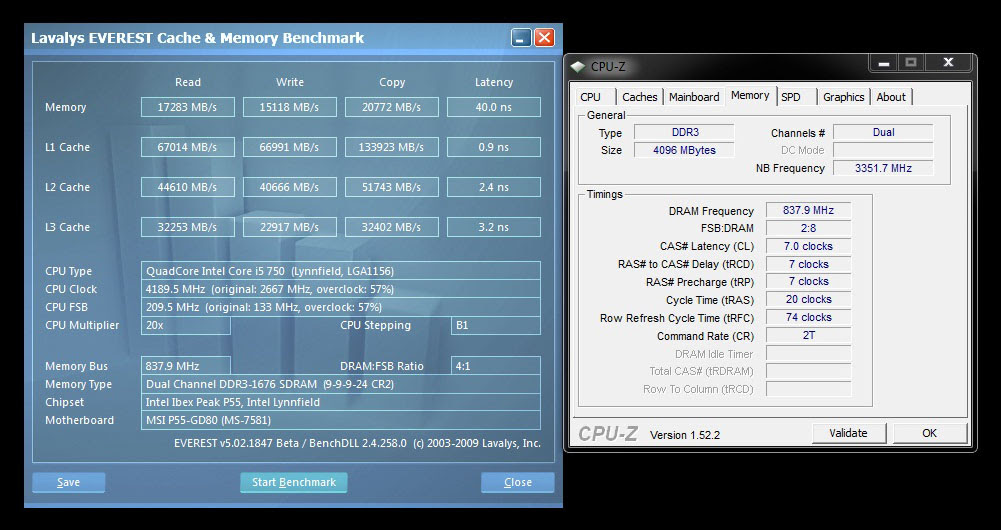1001x530 pixels.
Task: Click the L2 Cache Write value 40666 MB/s
Action: pos(290,187)
